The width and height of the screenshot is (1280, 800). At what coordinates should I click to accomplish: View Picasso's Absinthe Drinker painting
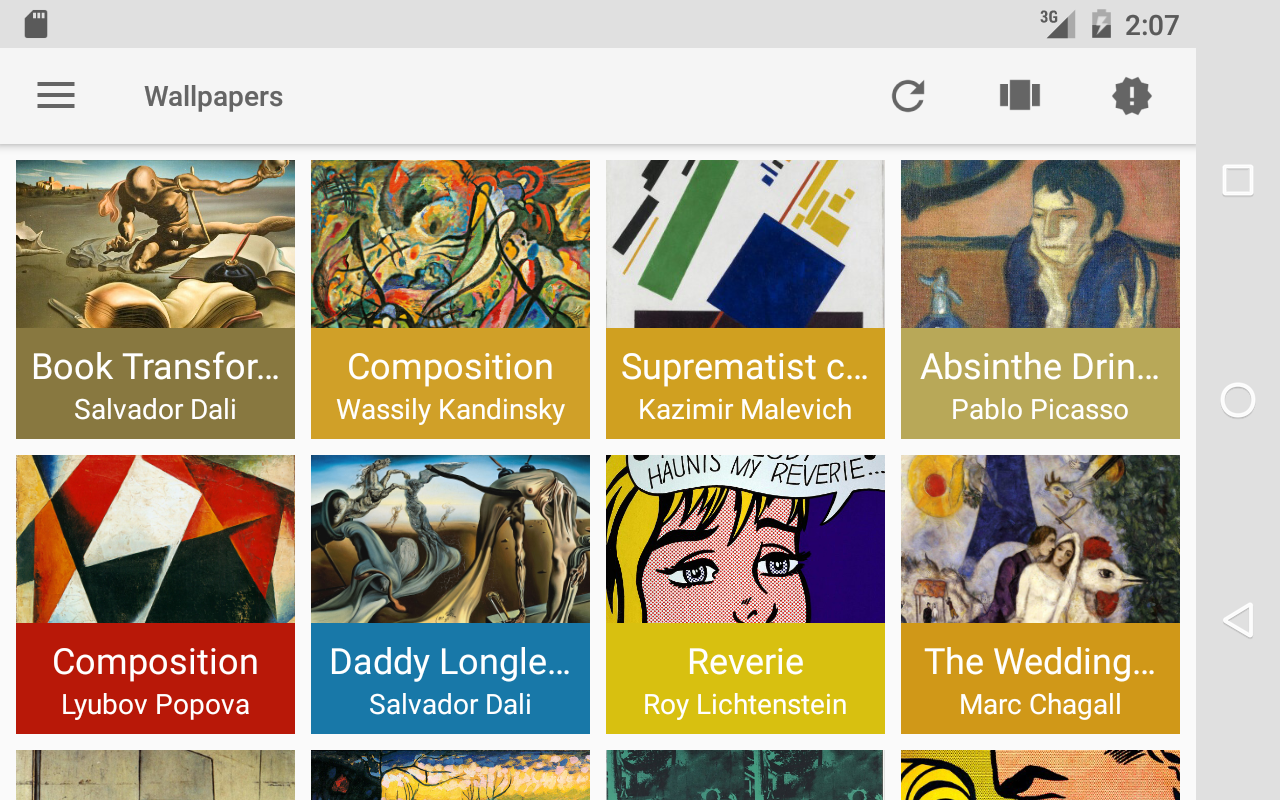(1040, 244)
